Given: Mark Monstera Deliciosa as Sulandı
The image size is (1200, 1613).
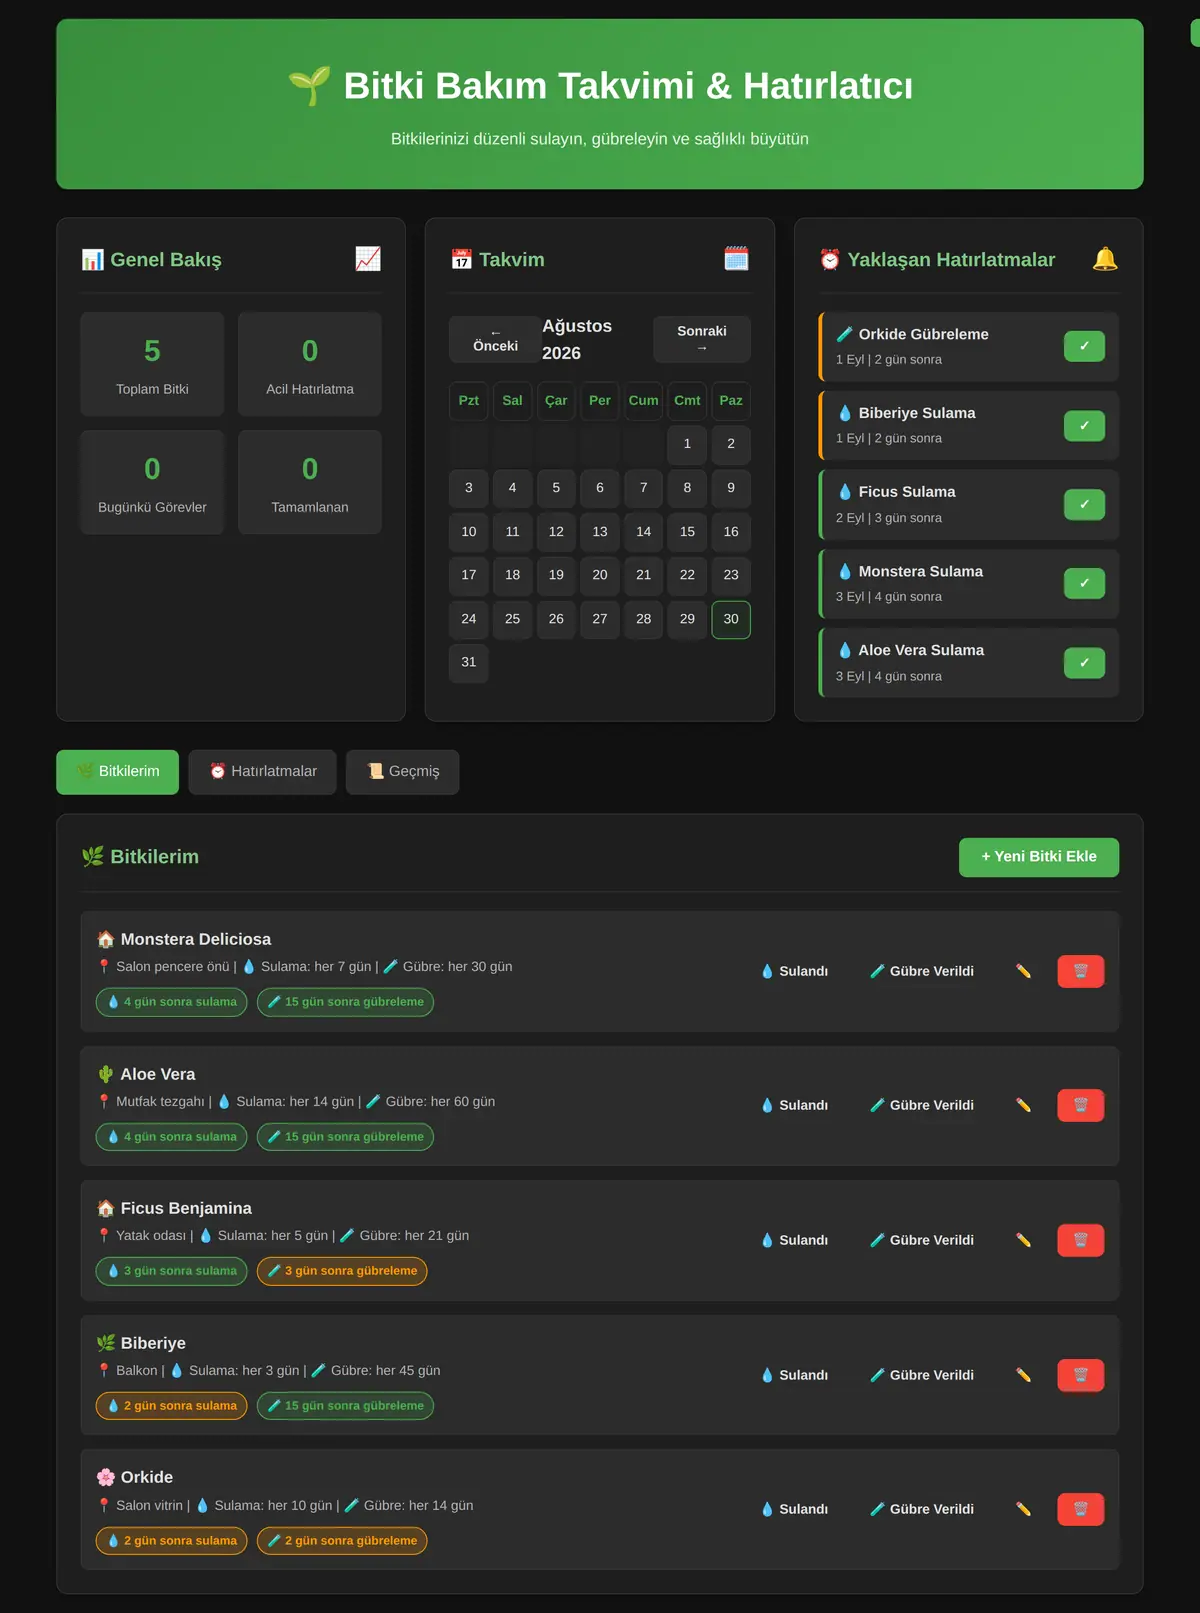Looking at the screenshot, I should (795, 971).
